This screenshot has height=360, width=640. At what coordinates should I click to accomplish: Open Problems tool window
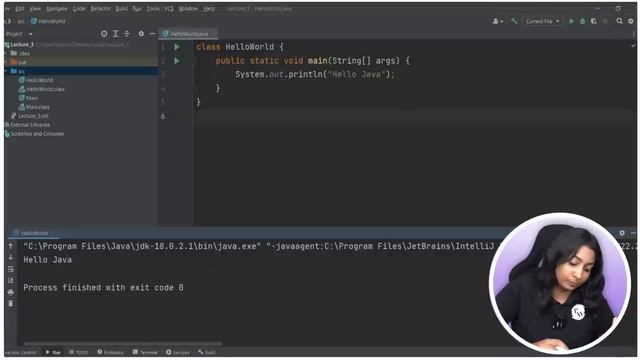click(x=110, y=352)
